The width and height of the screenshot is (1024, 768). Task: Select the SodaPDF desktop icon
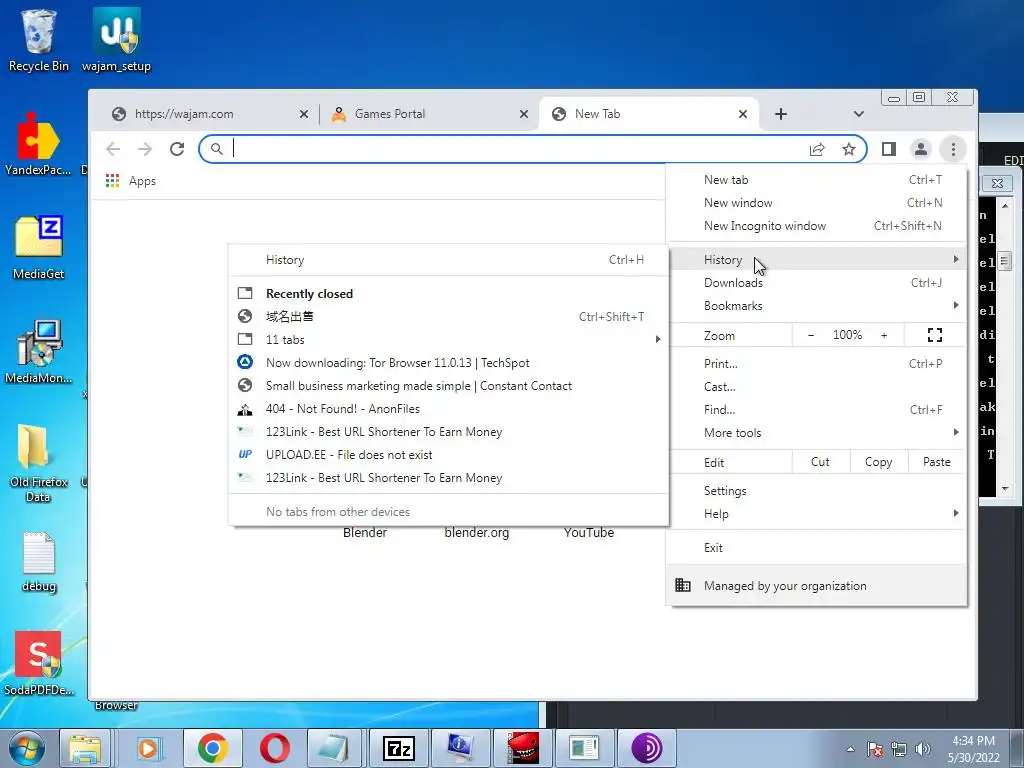click(x=39, y=664)
